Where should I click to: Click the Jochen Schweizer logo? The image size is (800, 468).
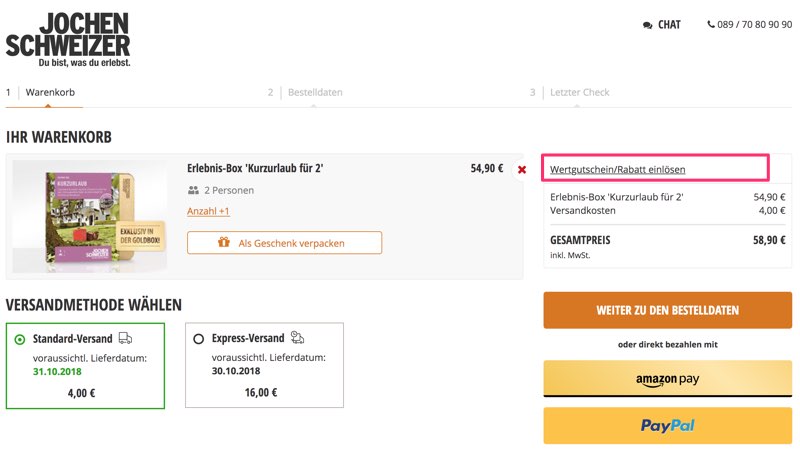pyautogui.click(x=68, y=38)
